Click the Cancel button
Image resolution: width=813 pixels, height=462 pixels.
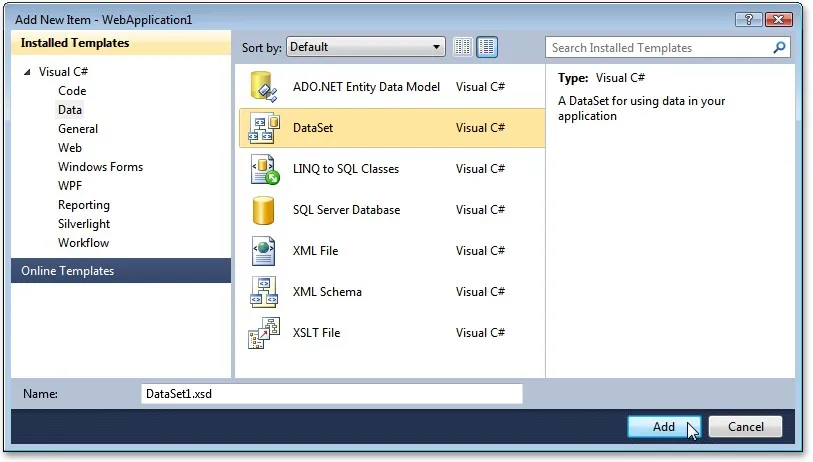746,427
